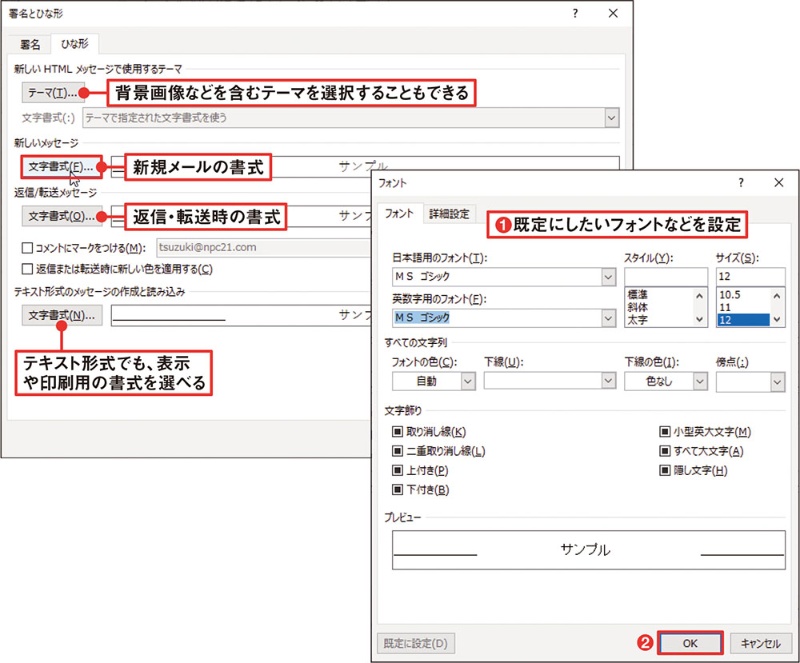Open the 日本語用のフォント dropdown

click(607, 277)
